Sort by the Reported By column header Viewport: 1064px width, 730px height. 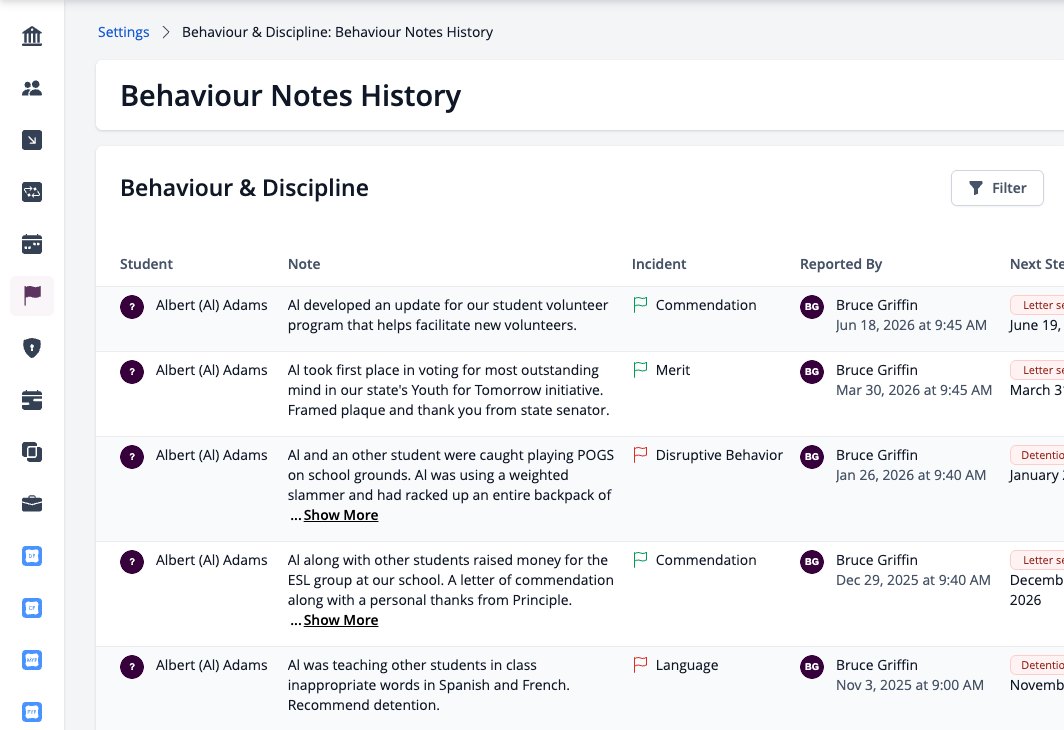coord(841,264)
